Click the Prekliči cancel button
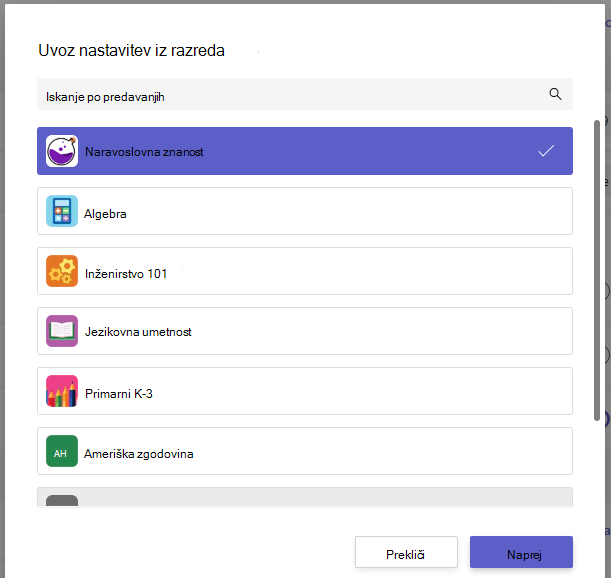The width and height of the screenshot is (611, 578). point(406,552)
